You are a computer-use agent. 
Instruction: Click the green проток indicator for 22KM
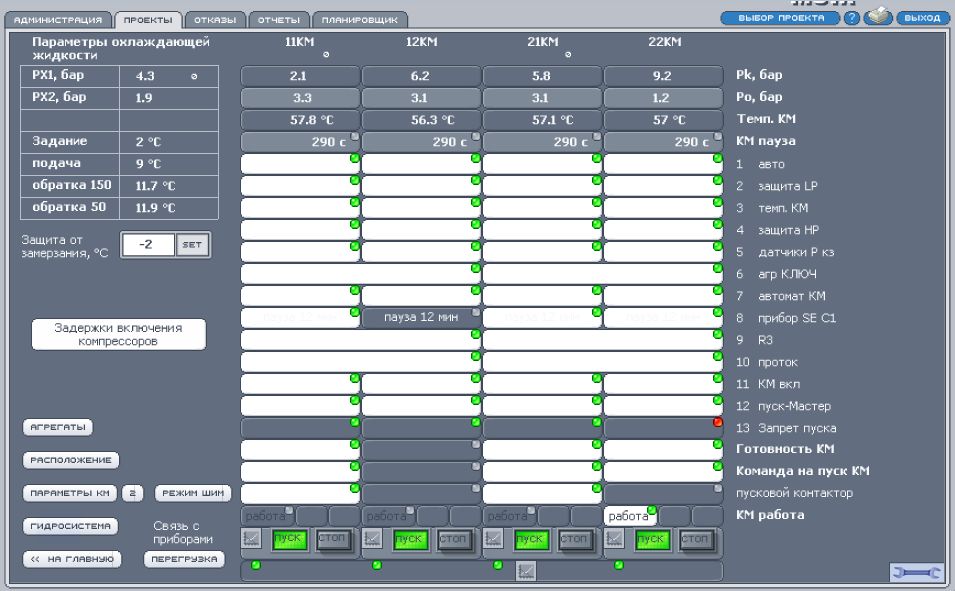click(x=717, y=356)
